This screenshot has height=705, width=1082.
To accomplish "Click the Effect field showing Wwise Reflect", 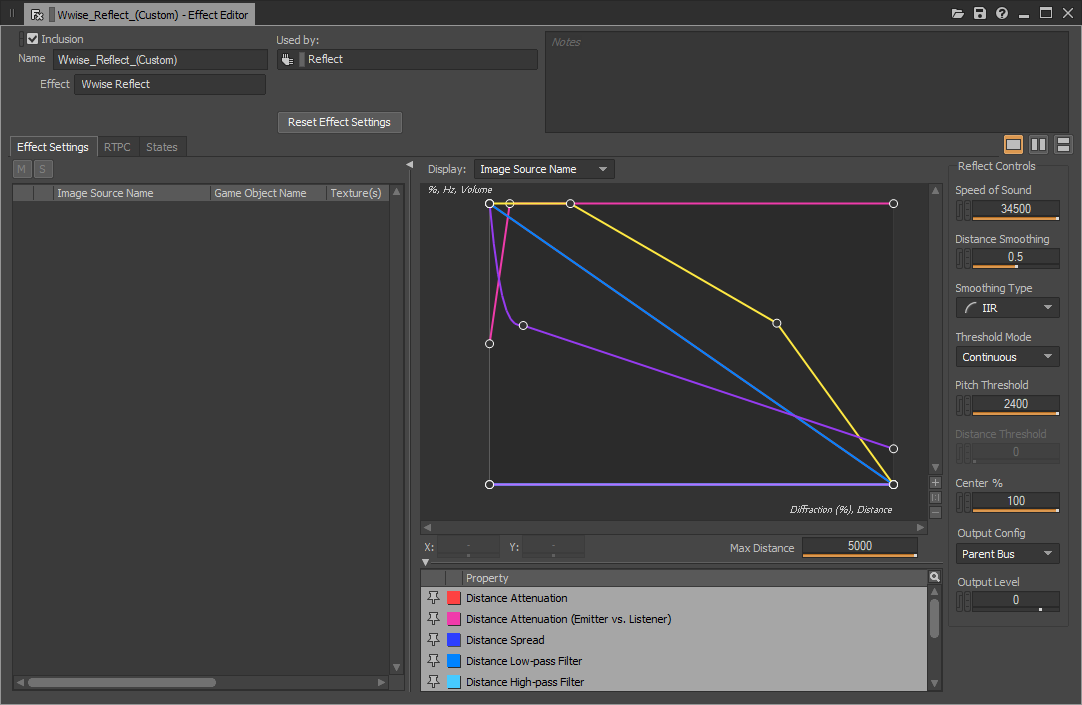I will (170, 84).
